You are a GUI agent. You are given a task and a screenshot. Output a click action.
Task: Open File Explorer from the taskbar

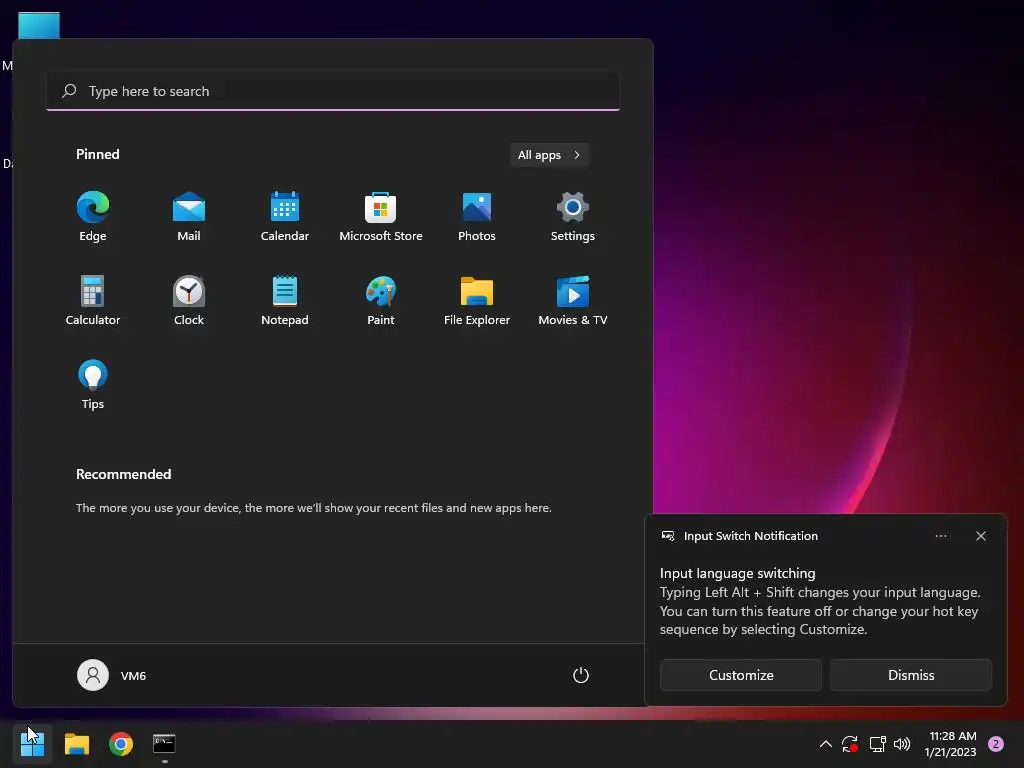[76, 744]
